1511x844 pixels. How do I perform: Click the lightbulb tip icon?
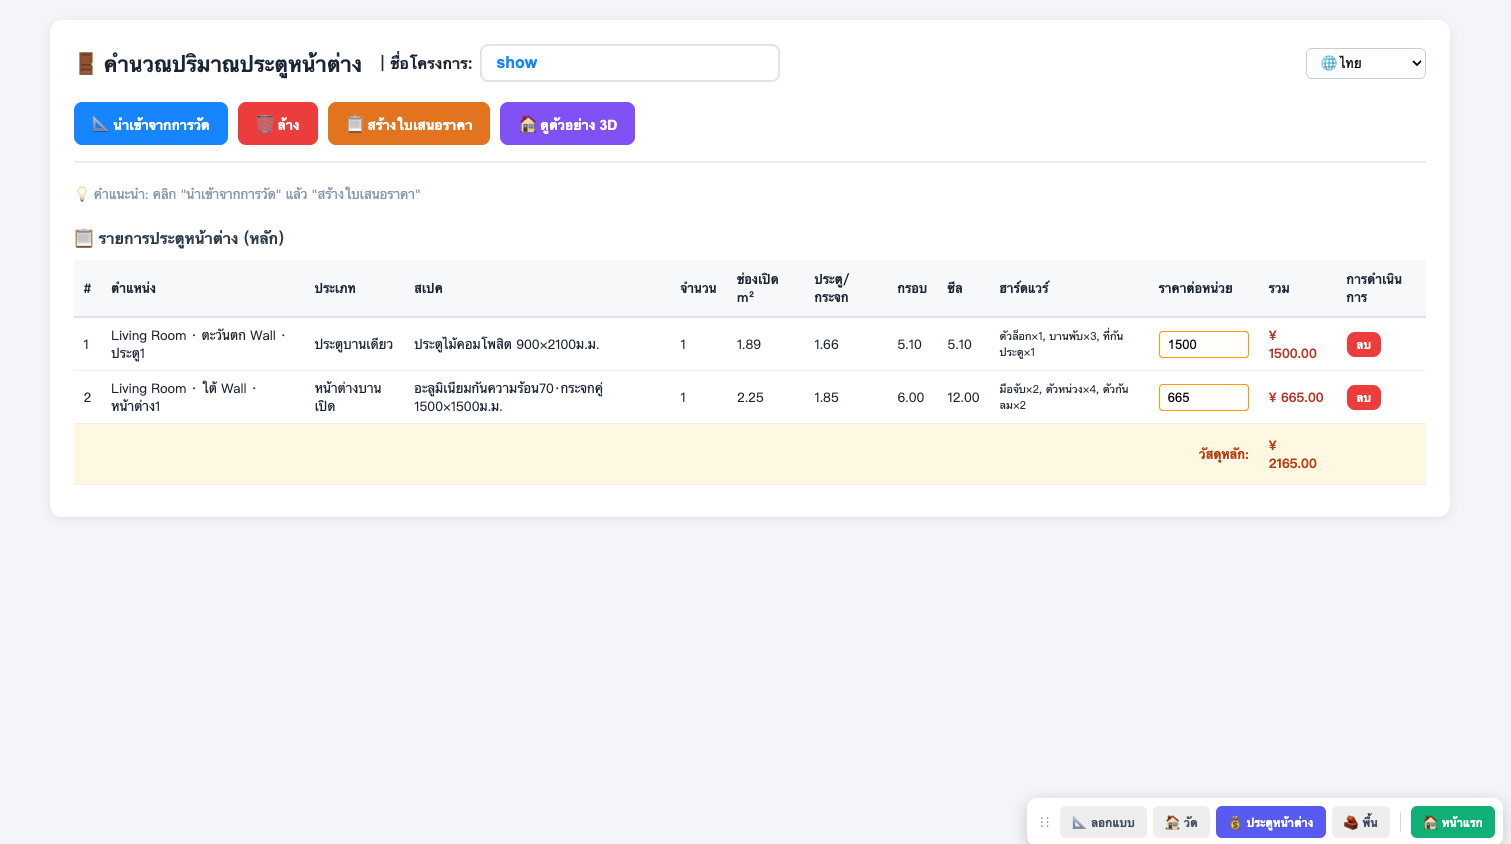[82, 194]
